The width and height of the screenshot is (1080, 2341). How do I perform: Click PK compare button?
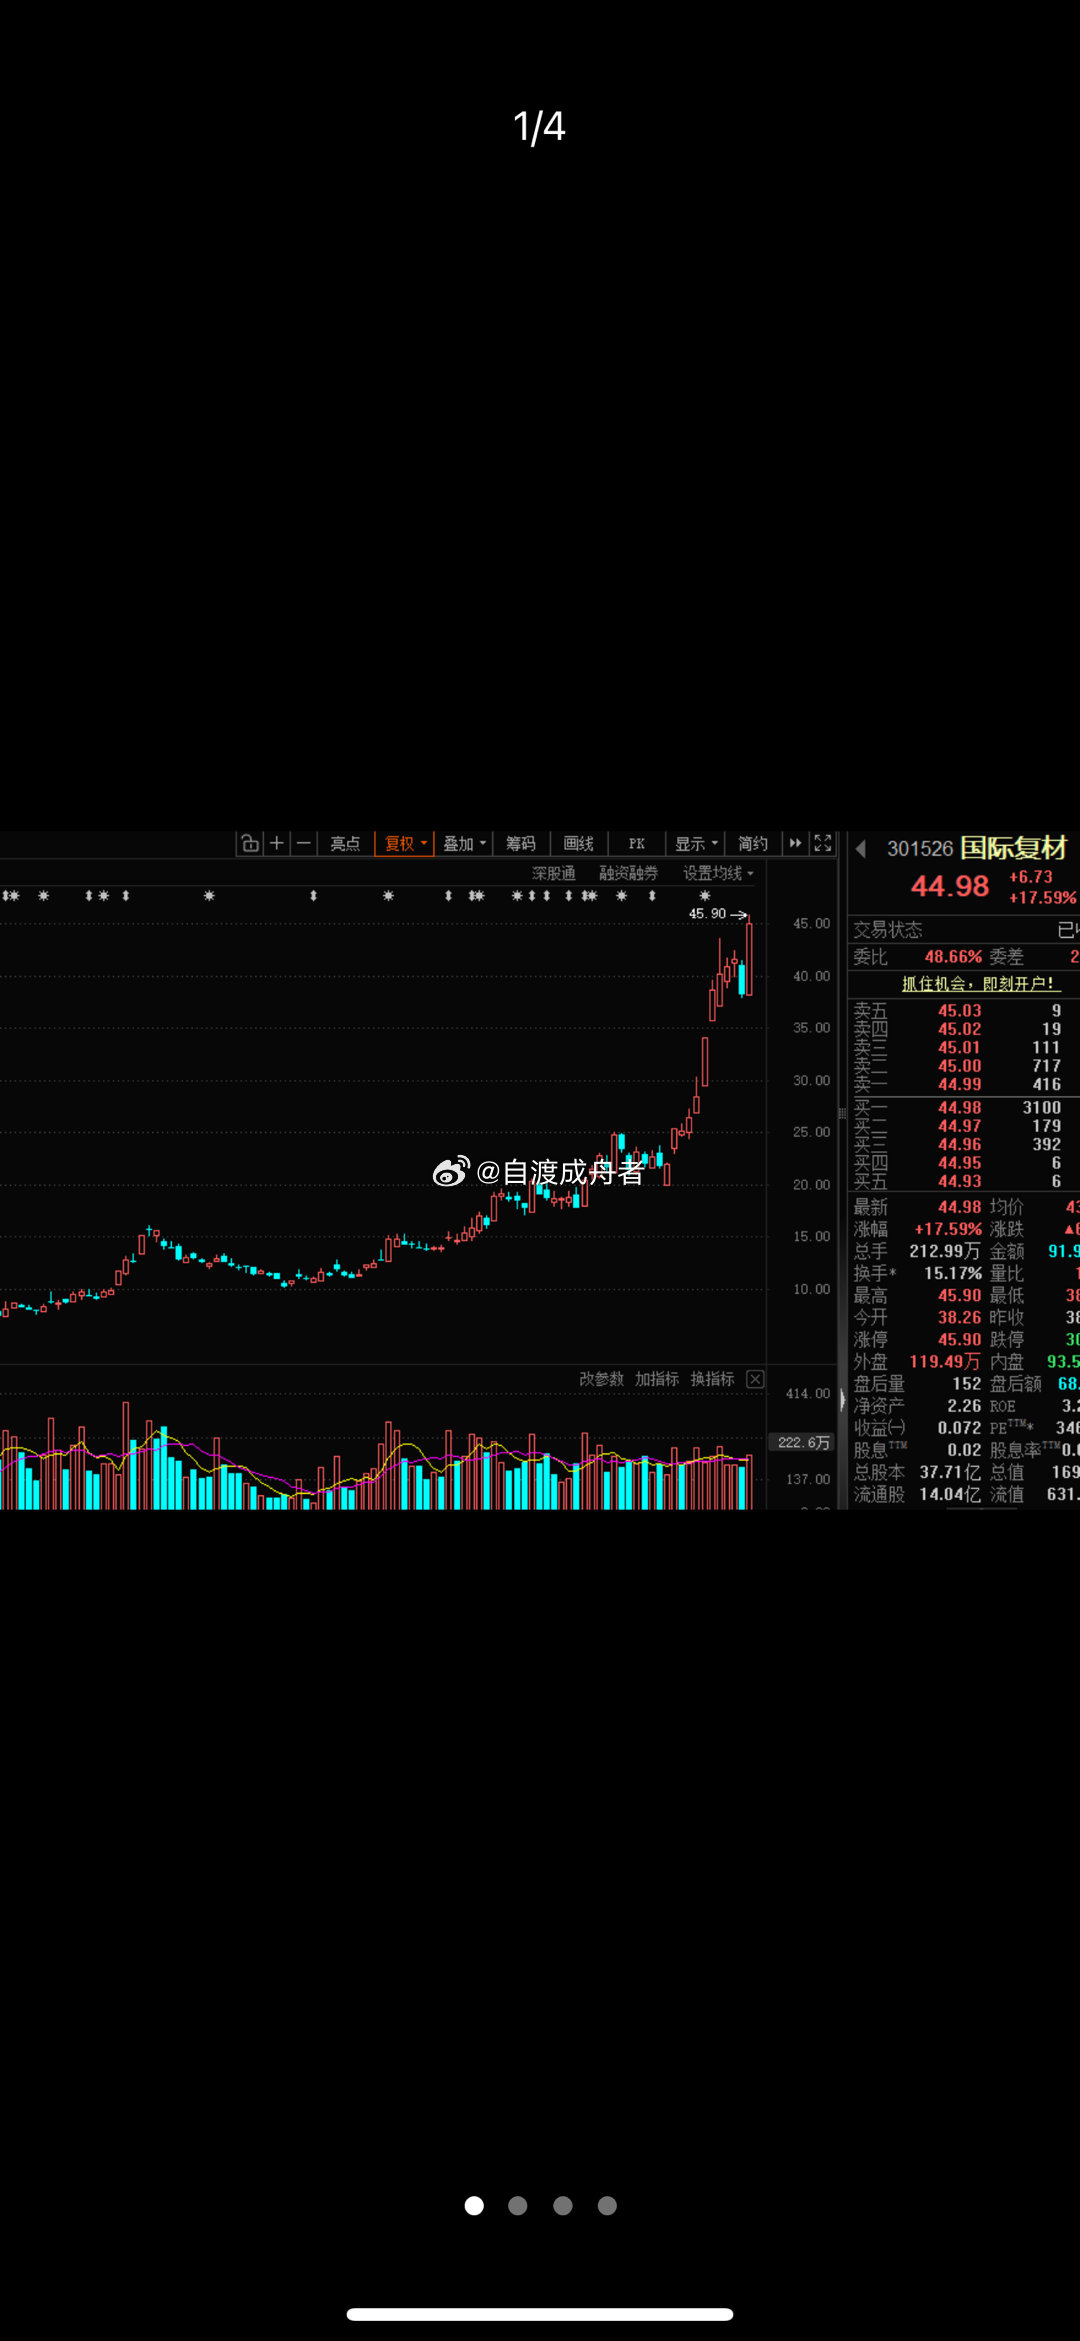click(636, 843)
